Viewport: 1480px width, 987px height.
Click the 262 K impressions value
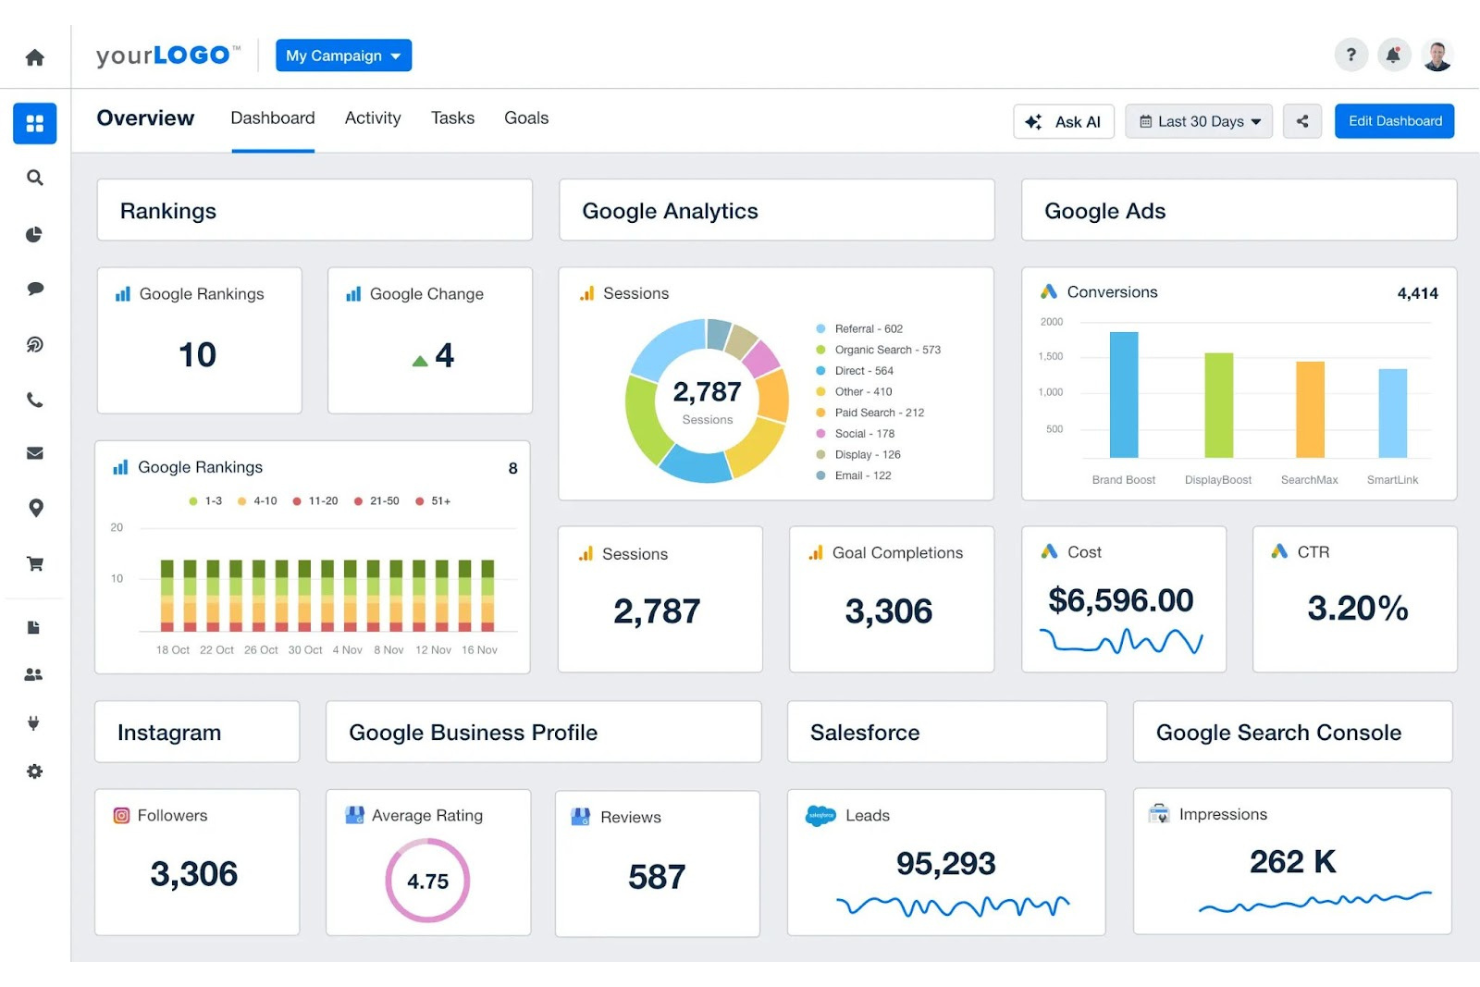point(1293,861)
